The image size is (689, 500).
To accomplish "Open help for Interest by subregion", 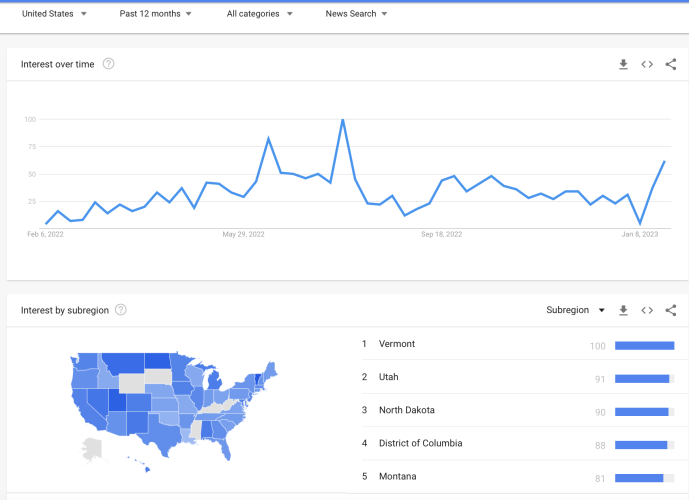I will pyautogui.click(x=121, y=310).
